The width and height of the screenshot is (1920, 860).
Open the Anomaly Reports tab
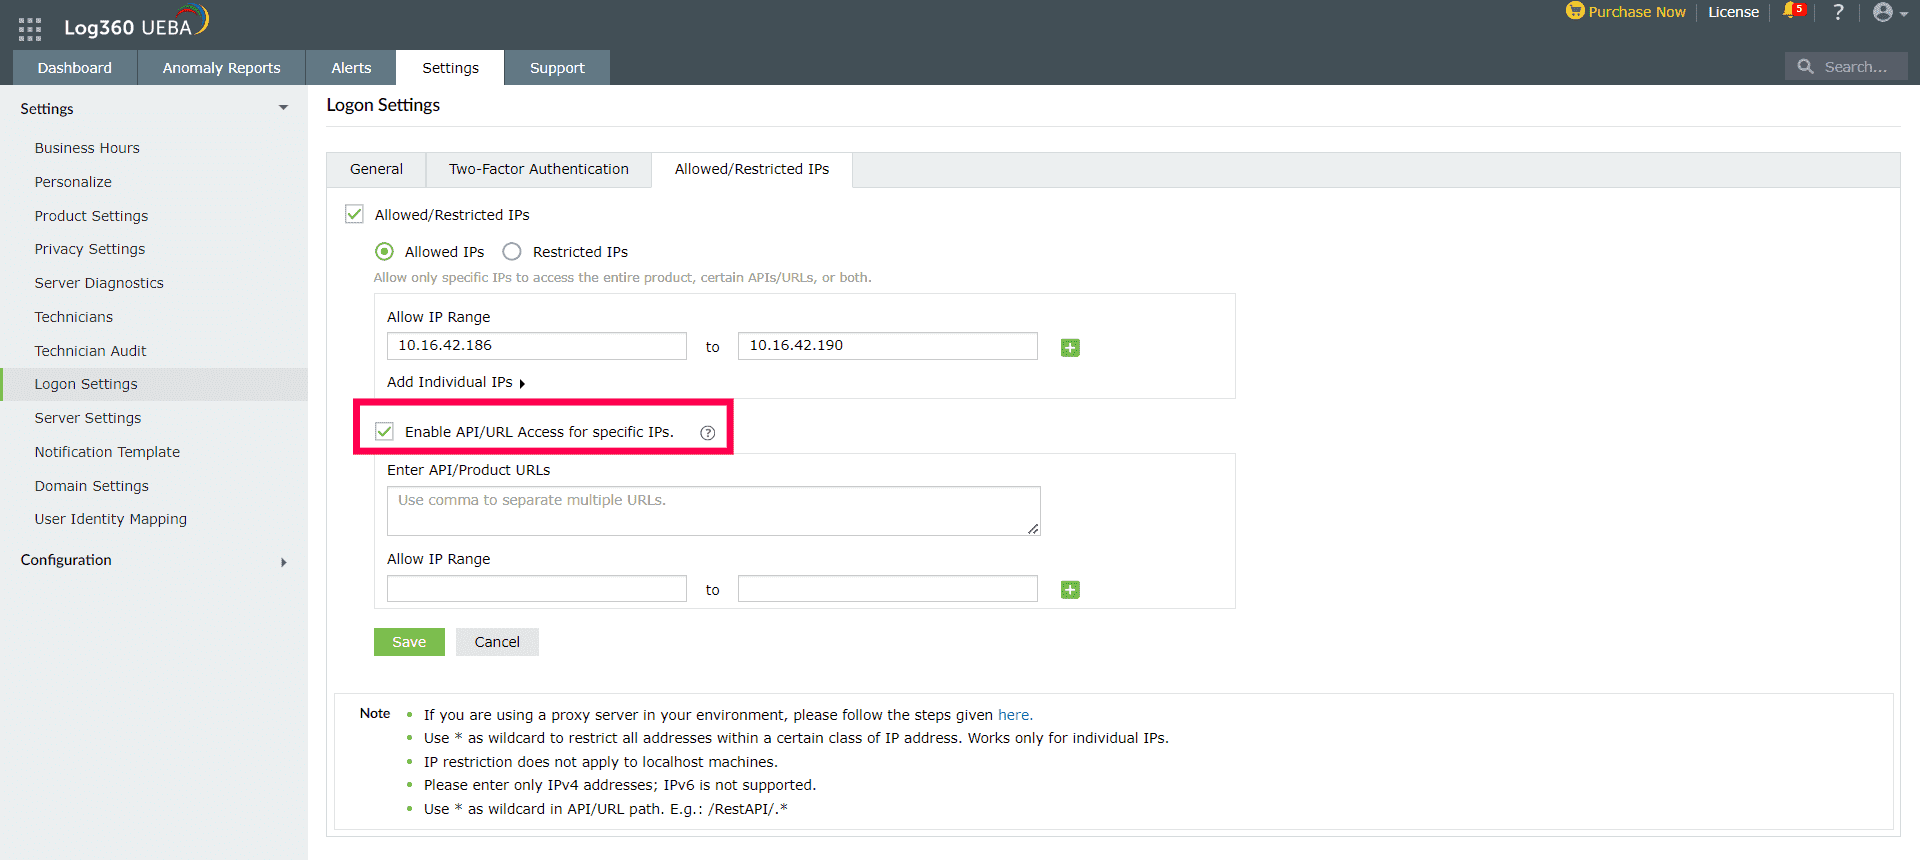[x=222, y=68]
